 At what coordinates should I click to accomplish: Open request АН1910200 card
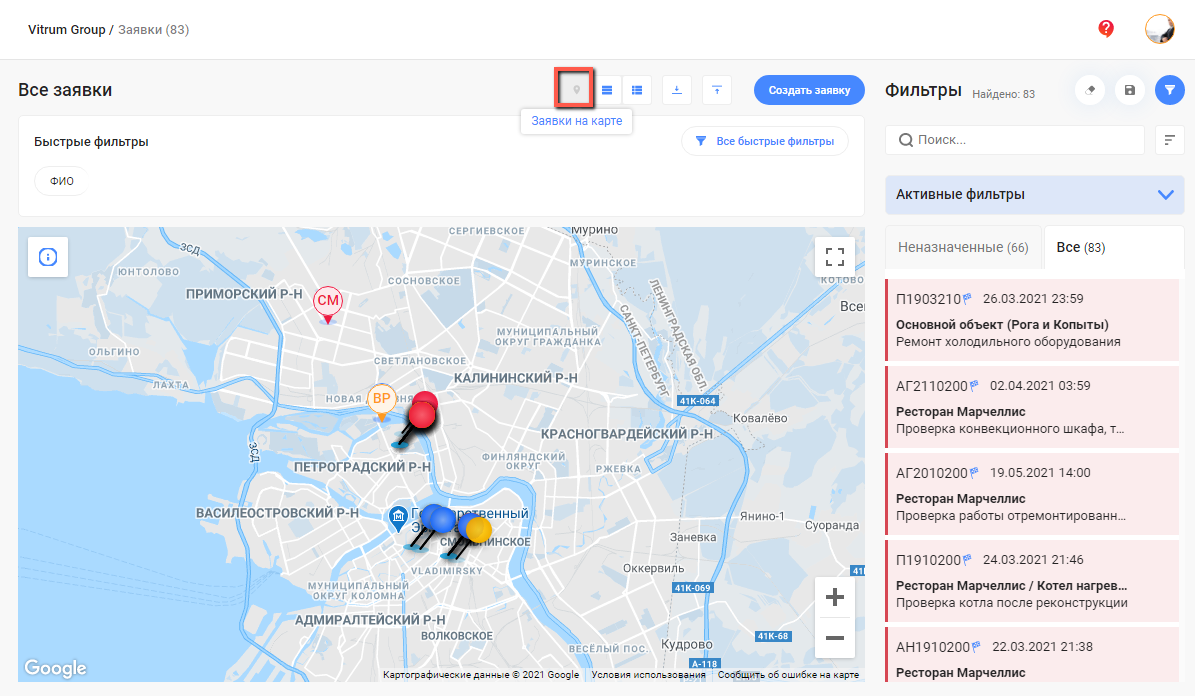pos(1032,655)
